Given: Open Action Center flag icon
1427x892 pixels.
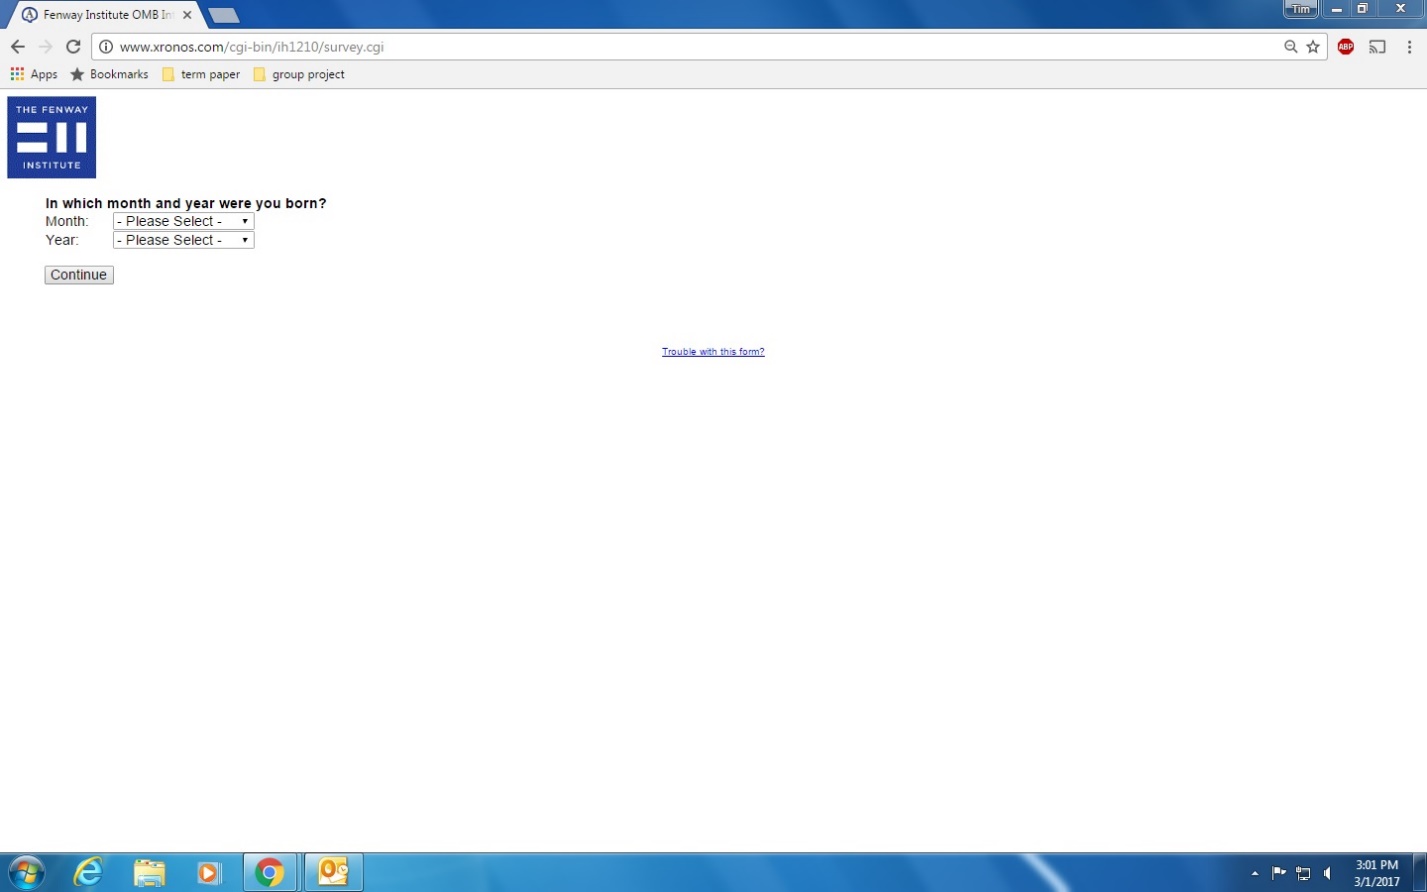Looking at the screenshot, I should pyautogui.click(x=1278, y=873).
